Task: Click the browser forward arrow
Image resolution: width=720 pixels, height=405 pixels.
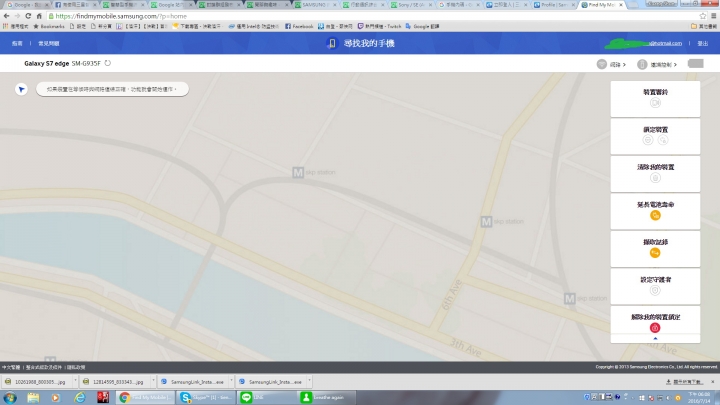Action: tap(17, 16)
